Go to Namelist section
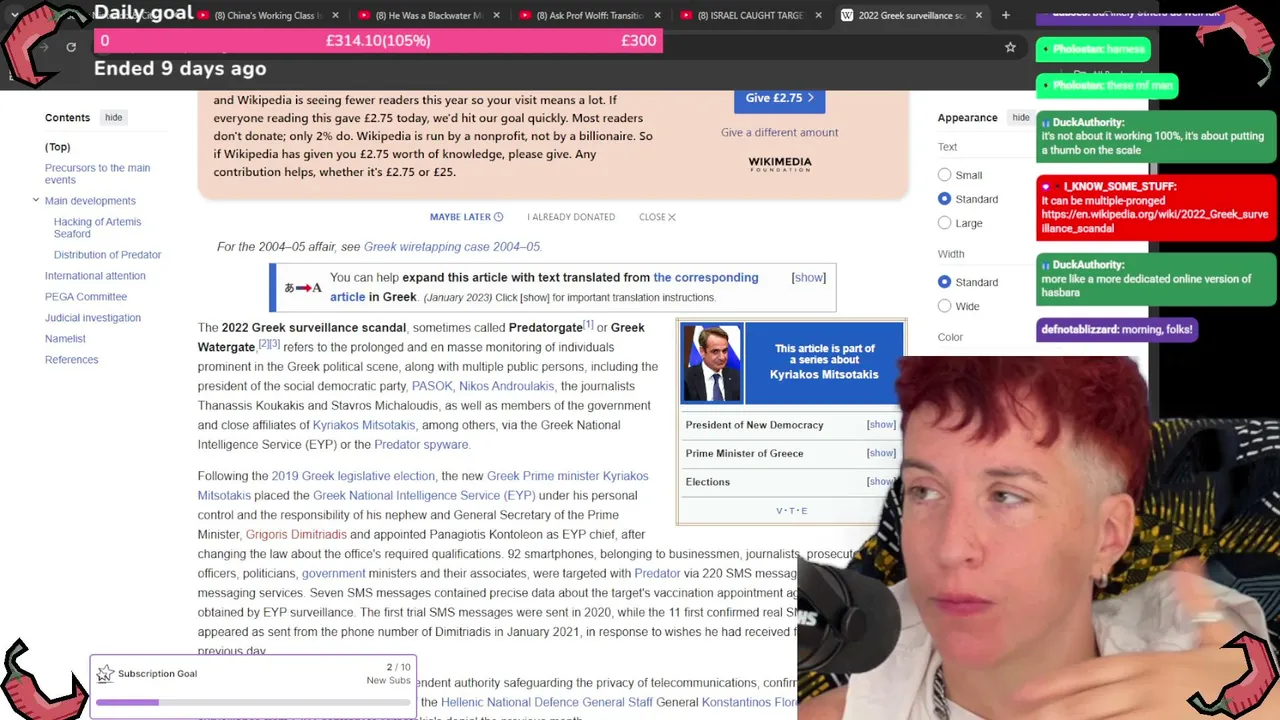Viewport: 1280px width, 720px height. (65, 339)
